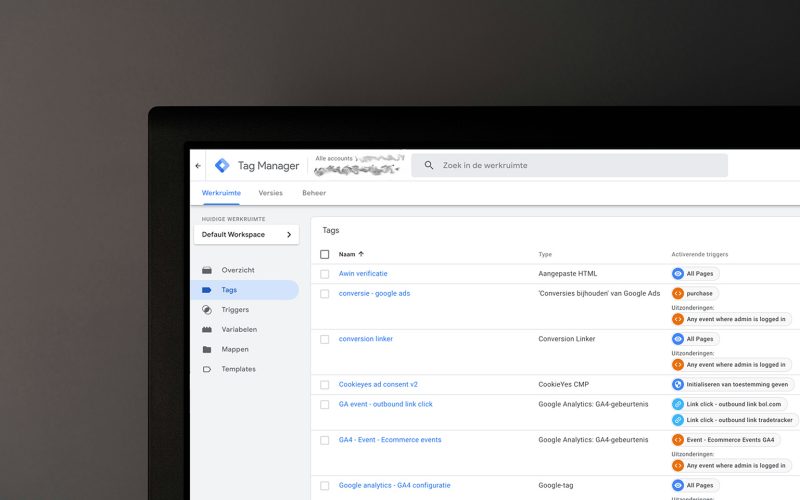The width and height of the screenshot is (800, 500).
Task: Click admin logged in exception under conversion linker
Action: point(731,365)
